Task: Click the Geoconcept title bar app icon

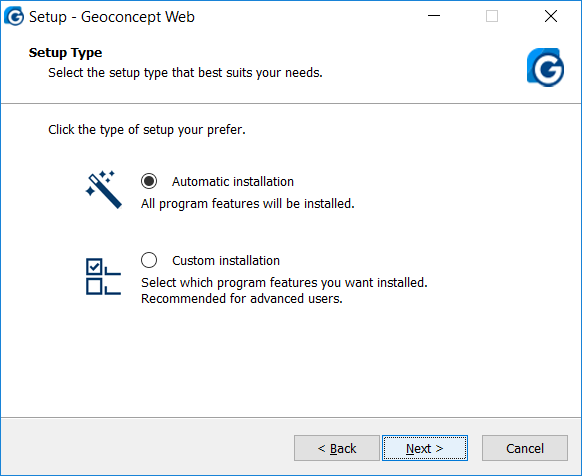Action: pos(14,16)
